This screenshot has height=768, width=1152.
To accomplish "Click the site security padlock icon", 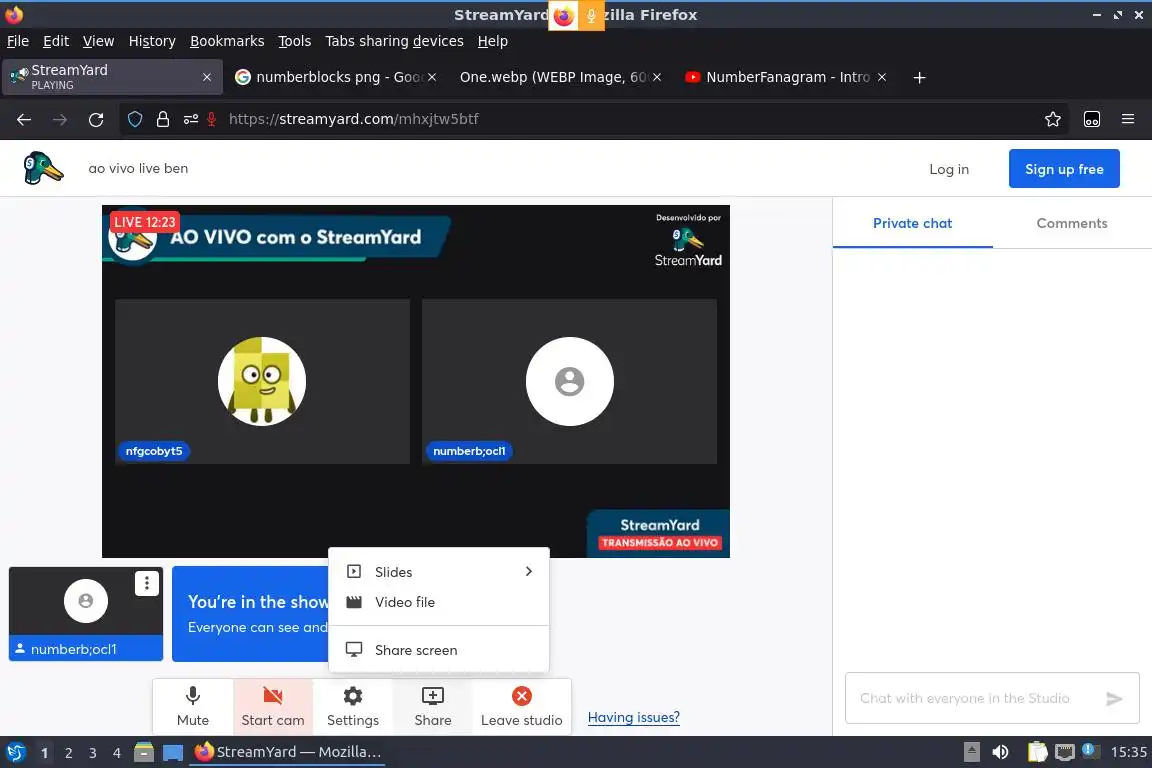I will tap(163, 119).
